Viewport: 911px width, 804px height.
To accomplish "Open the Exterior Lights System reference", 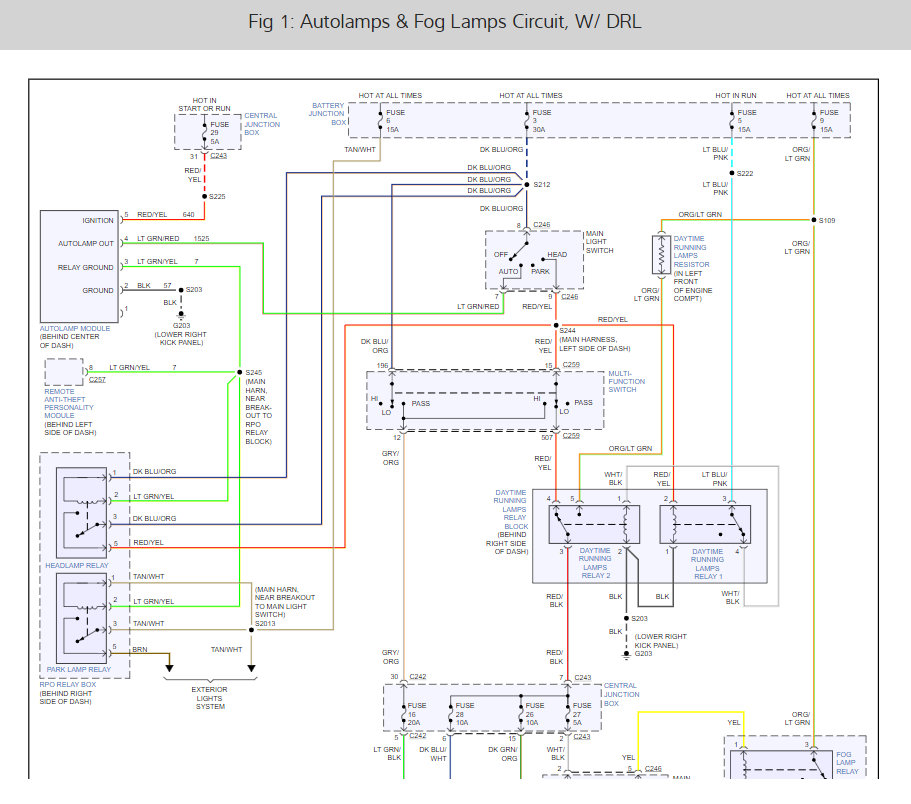I will click(x=210, y=698).
